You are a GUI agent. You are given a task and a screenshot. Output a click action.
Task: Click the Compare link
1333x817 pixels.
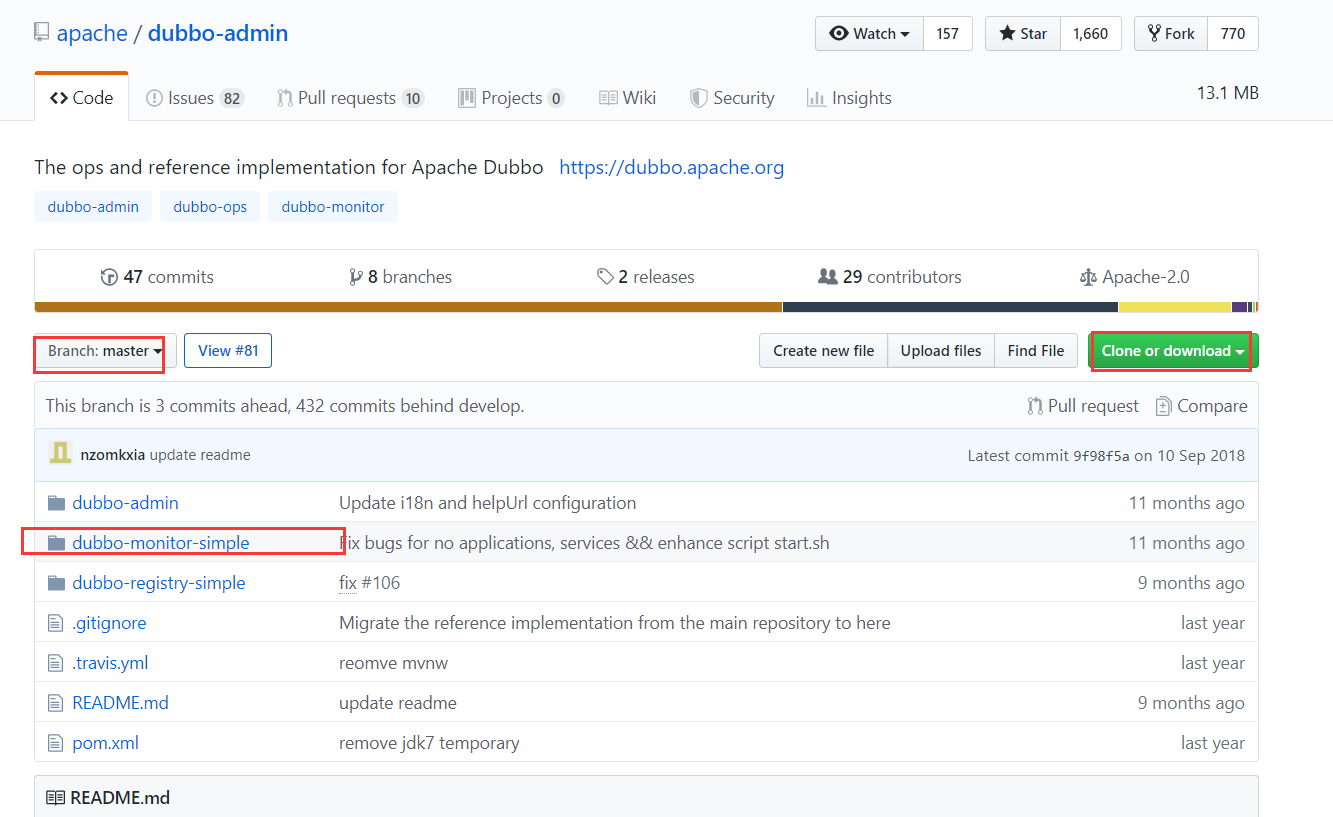click(1202, 406)
